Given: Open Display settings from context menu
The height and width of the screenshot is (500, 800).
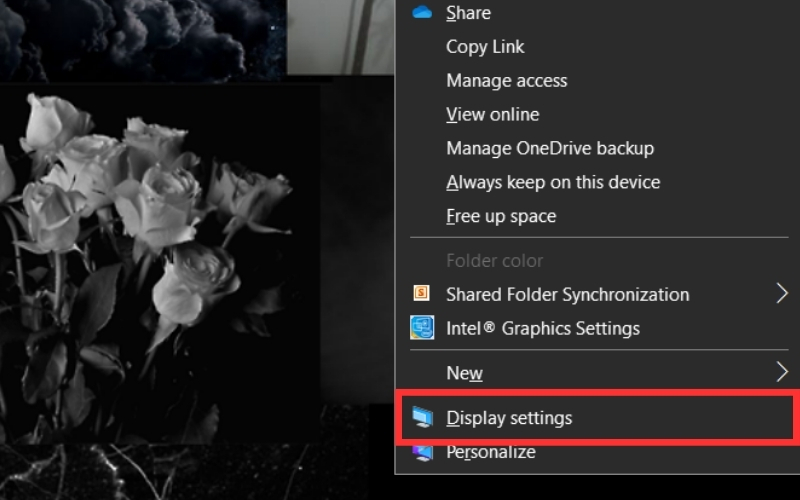Looking at the screenshot, I should click(509, 418).
